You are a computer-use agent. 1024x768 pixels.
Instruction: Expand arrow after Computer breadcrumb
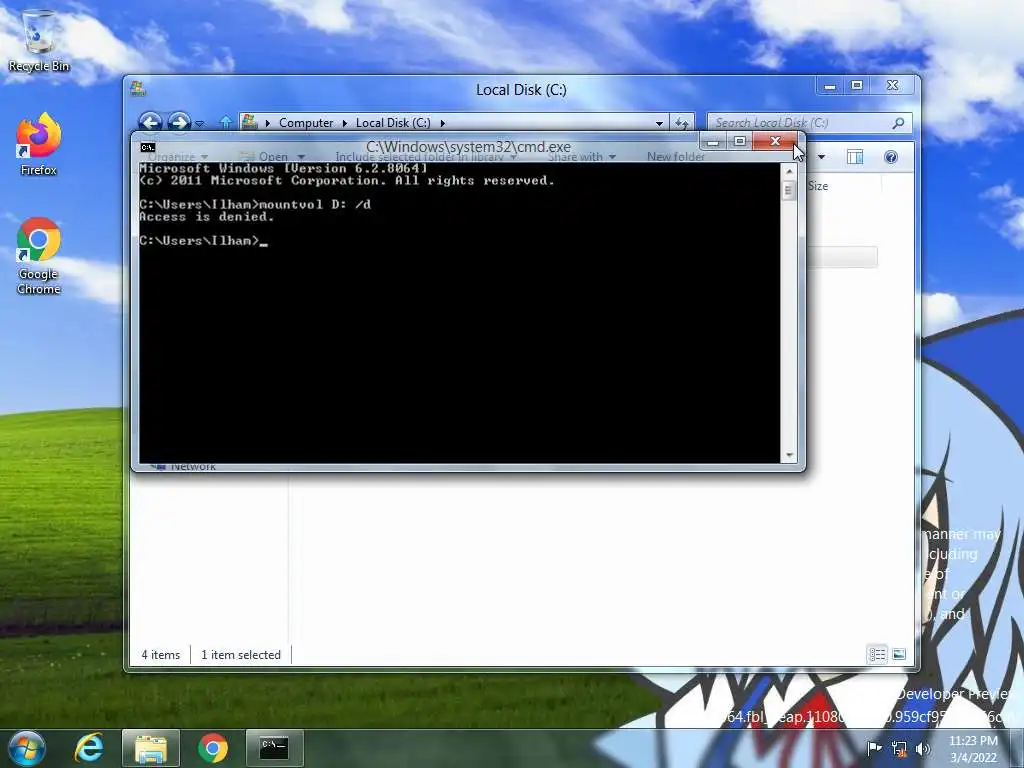[345, 123]
